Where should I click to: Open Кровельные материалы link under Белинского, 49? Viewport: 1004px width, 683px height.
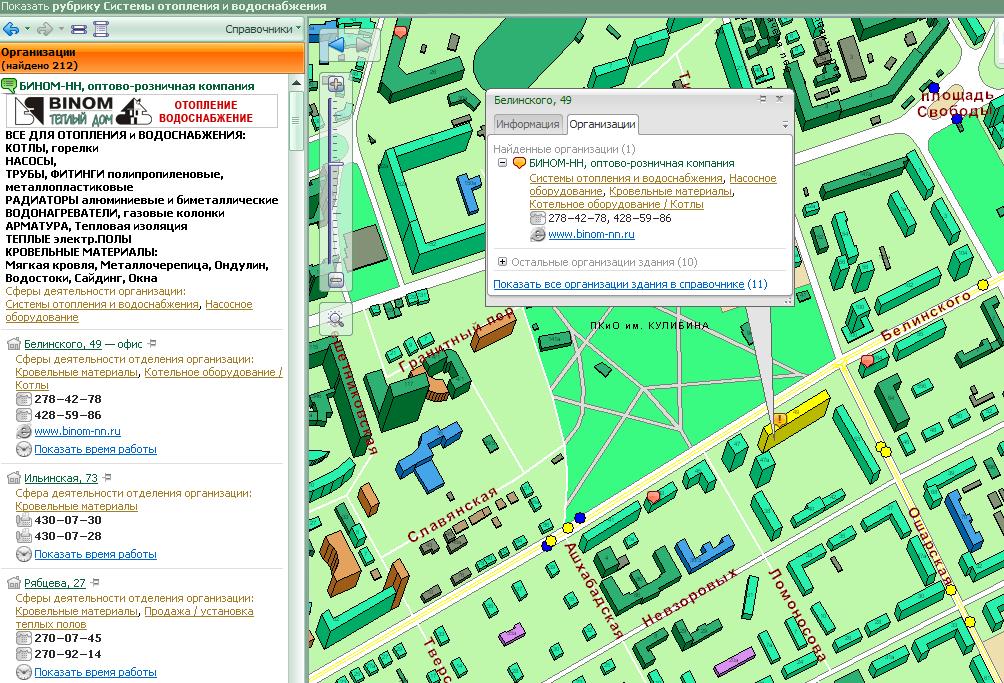coord(76,372)
